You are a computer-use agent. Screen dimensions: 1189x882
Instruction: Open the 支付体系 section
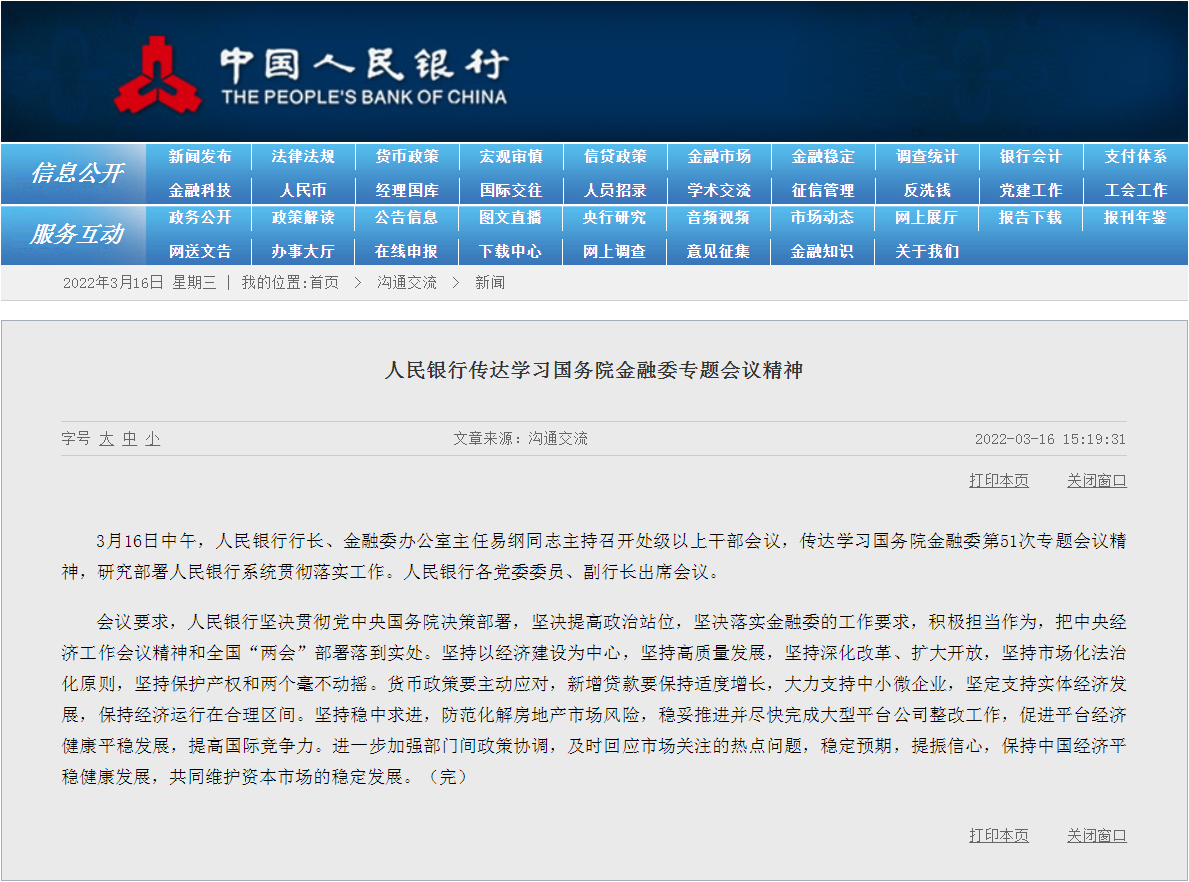click(1134, 156)
